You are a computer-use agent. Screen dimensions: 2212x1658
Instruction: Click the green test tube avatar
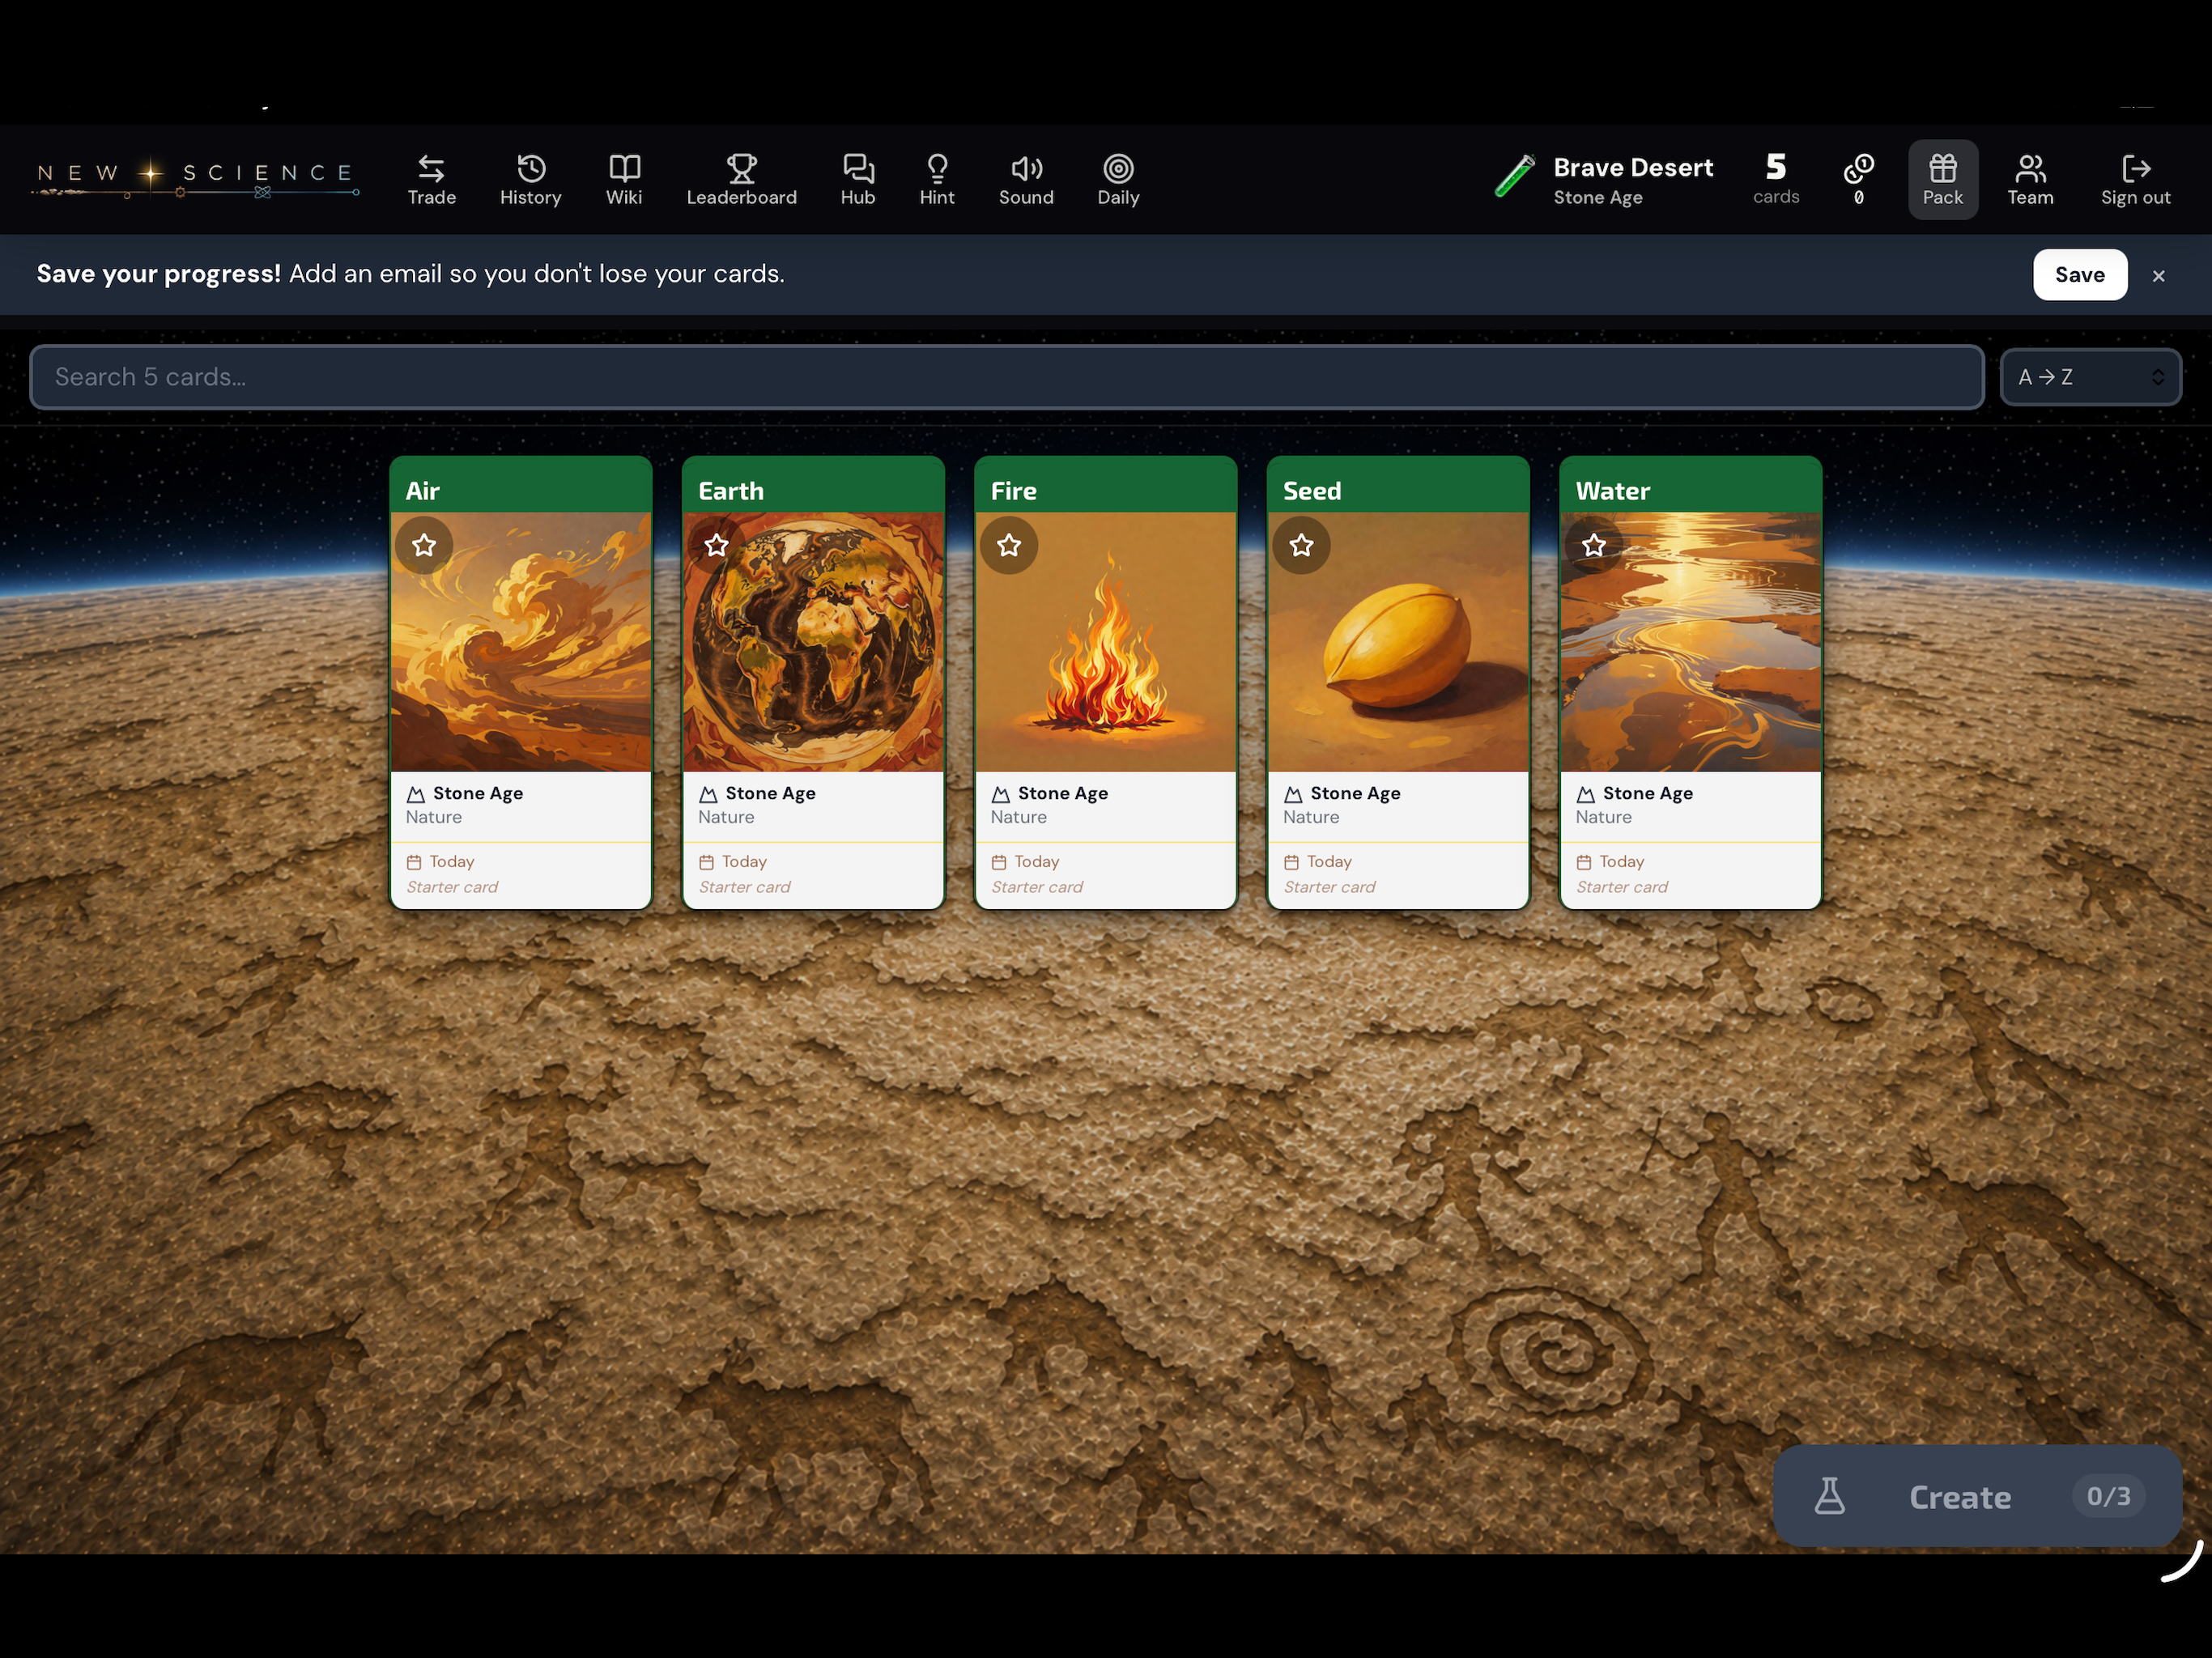pos(1514,176)
